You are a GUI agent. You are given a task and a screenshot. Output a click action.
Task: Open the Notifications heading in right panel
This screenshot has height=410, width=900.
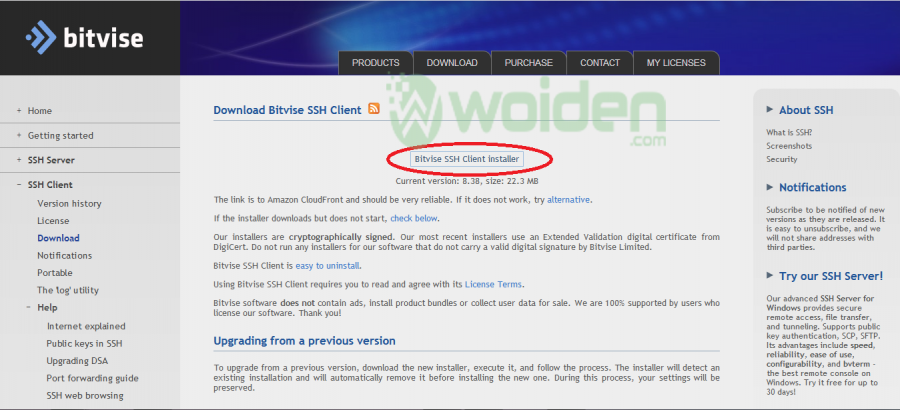[x=813, y=188]
